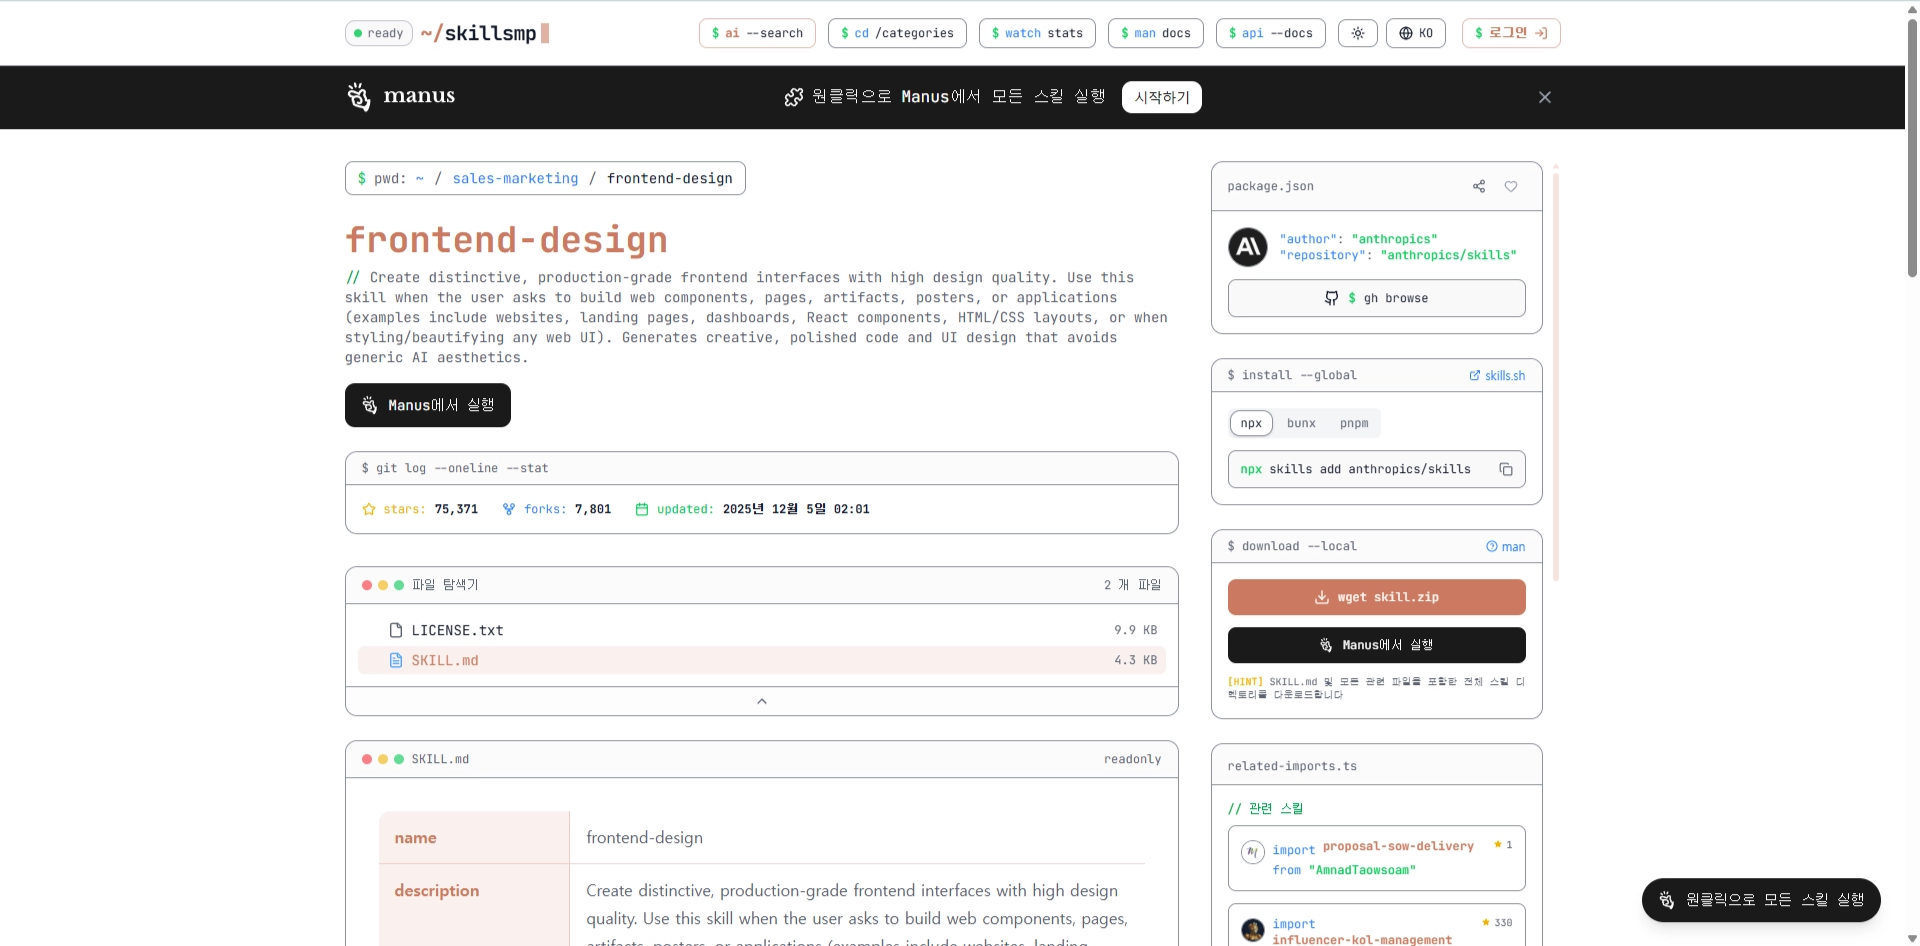
Task: Select the npx package manager tab
Action: [x=1251, y=423]
